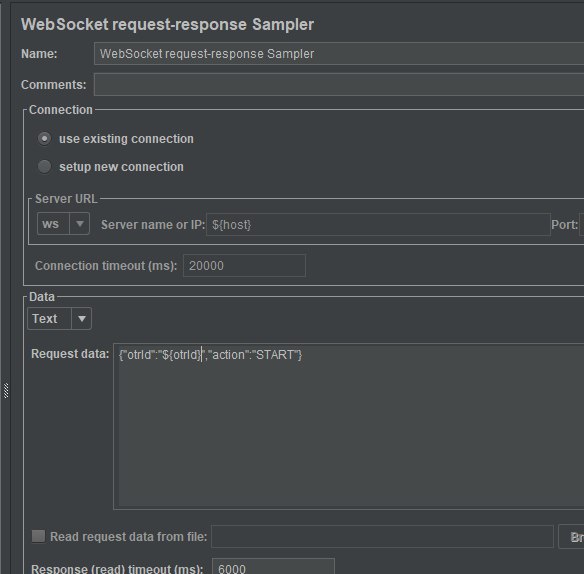The height and width of the screenshot is (574, 584).
Task: Edit the Response read timeout field
Action: (273, 567)
